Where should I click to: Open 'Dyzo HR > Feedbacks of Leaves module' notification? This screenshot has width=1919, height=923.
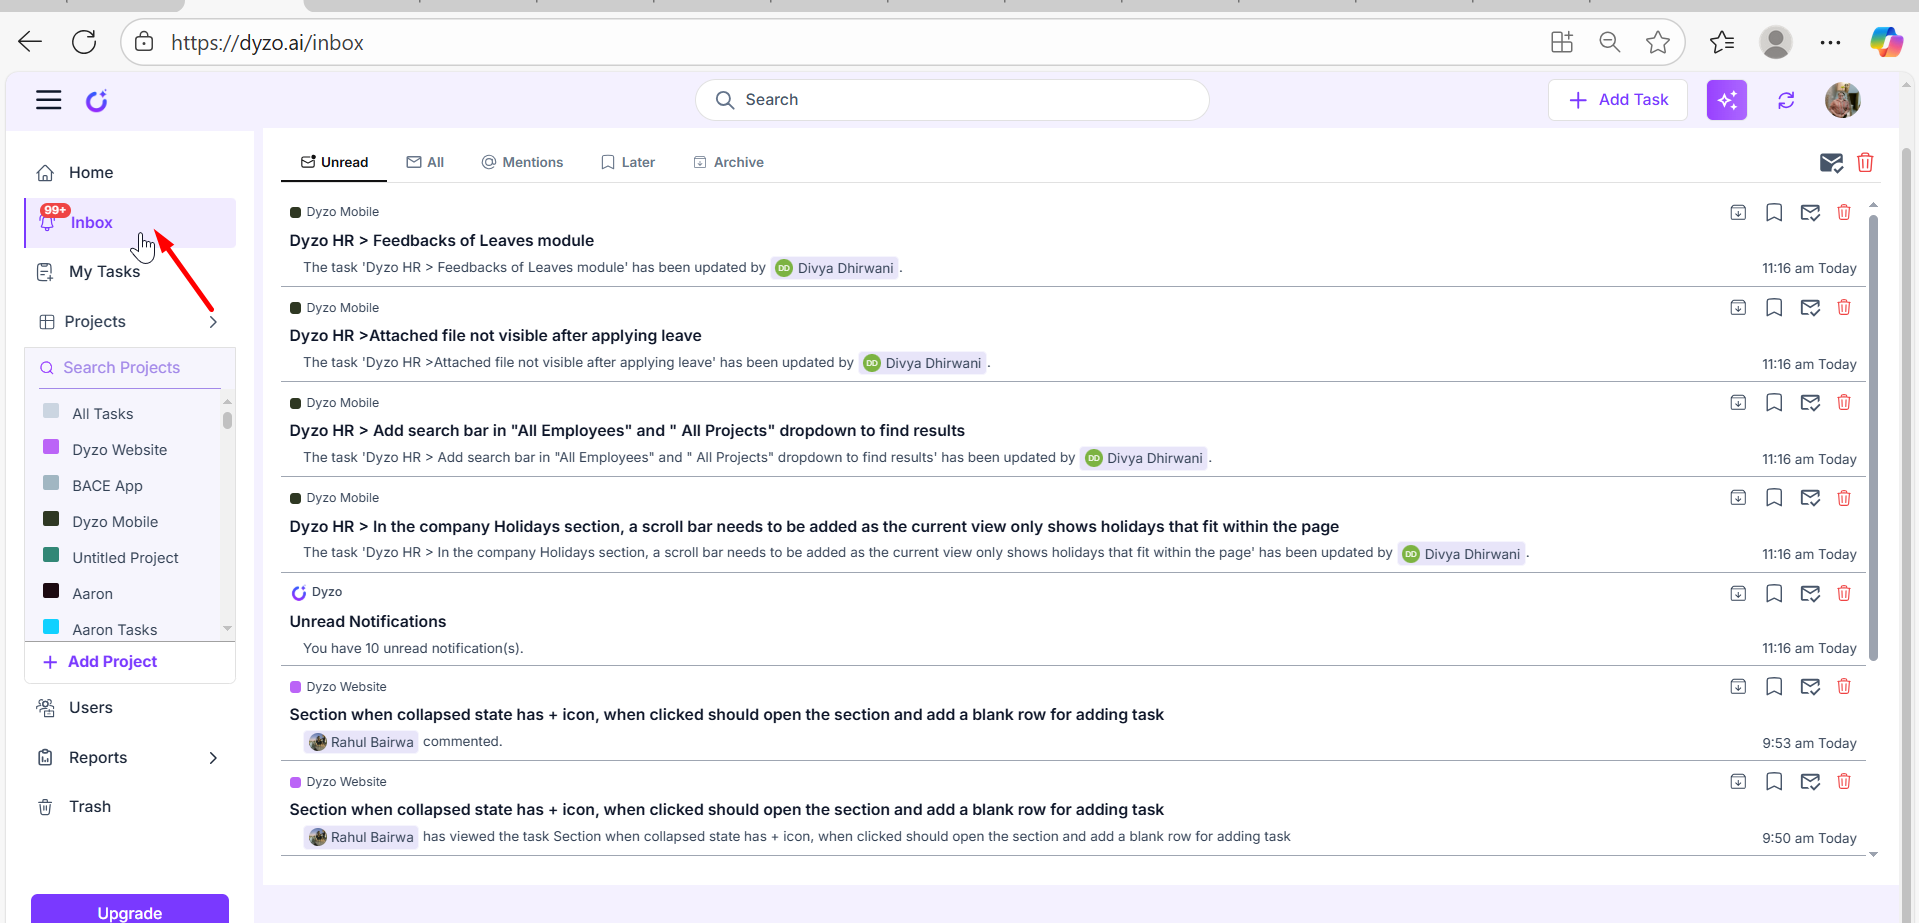[x=441, y=241]
